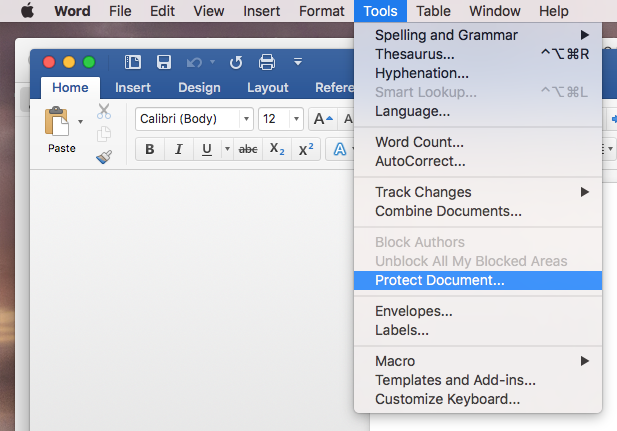
Task: Choose Combine Documents
Action: point(478,211)
